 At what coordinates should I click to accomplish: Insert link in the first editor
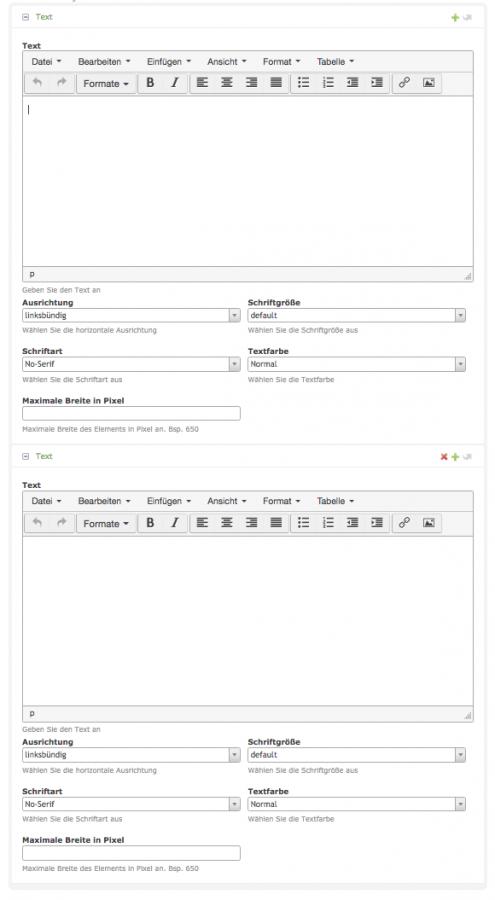(x=404, y=83)
